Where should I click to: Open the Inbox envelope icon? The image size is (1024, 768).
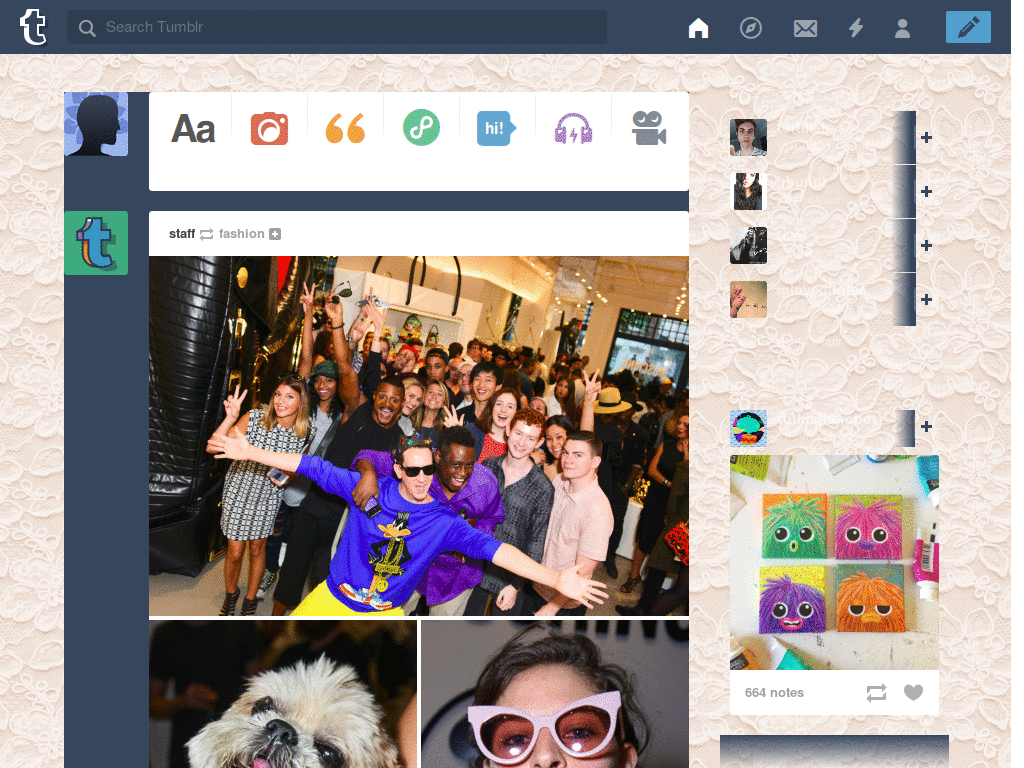(805, 28)
